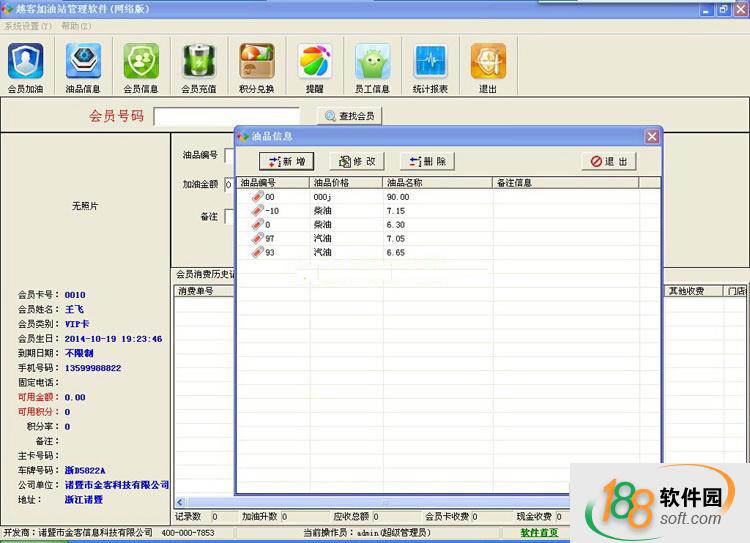The image size is (750, 543).
Task: Sort by the 油品价格 column header
Action: 346,183
